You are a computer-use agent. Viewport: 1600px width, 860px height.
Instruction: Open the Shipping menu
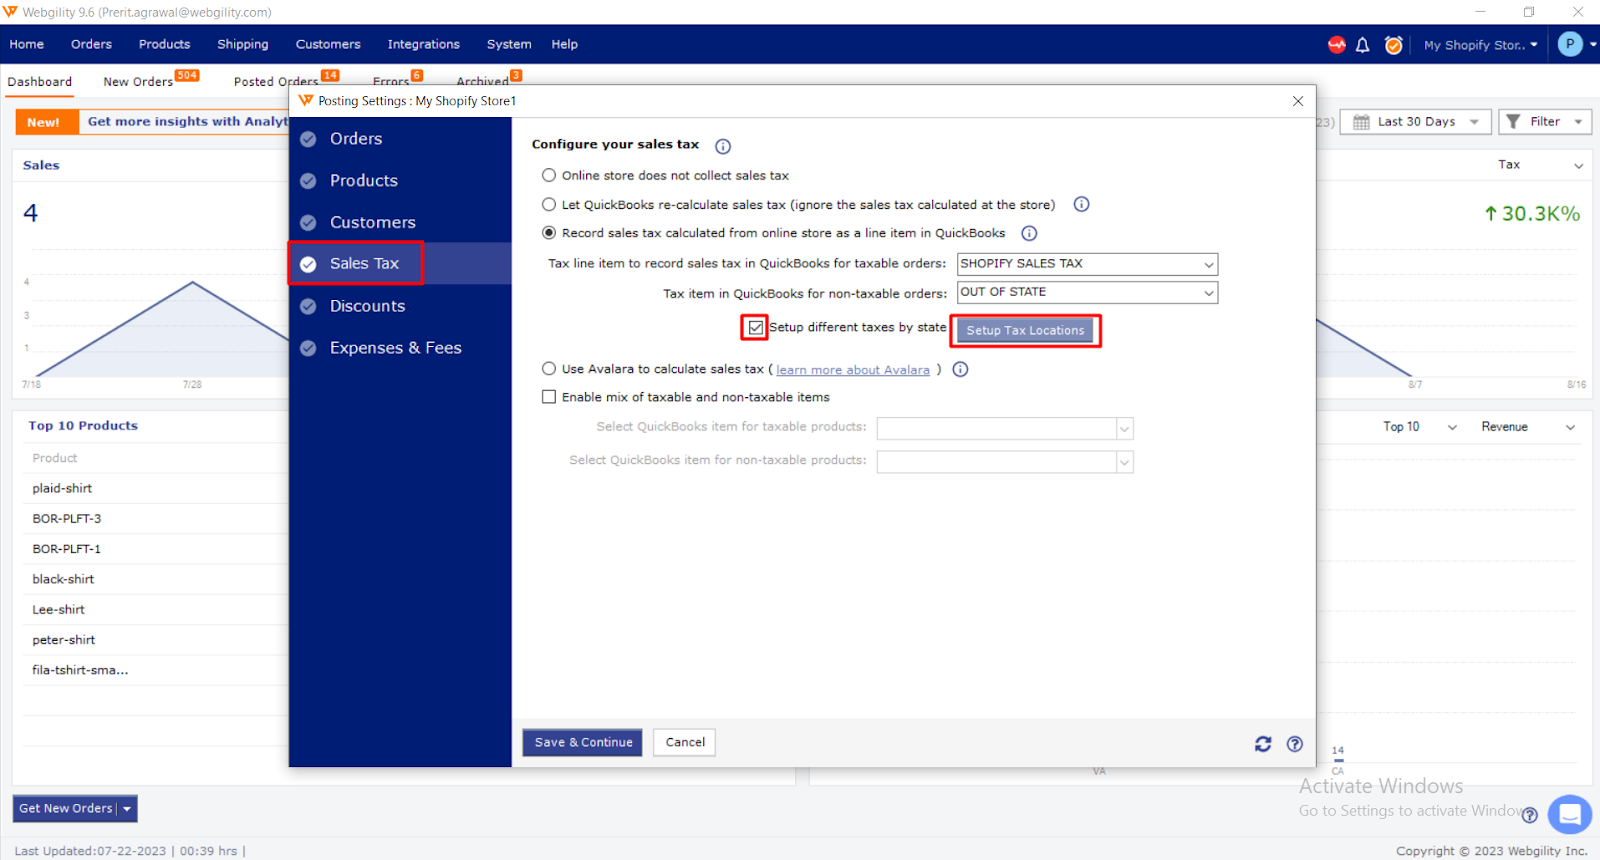coord(243,44)
